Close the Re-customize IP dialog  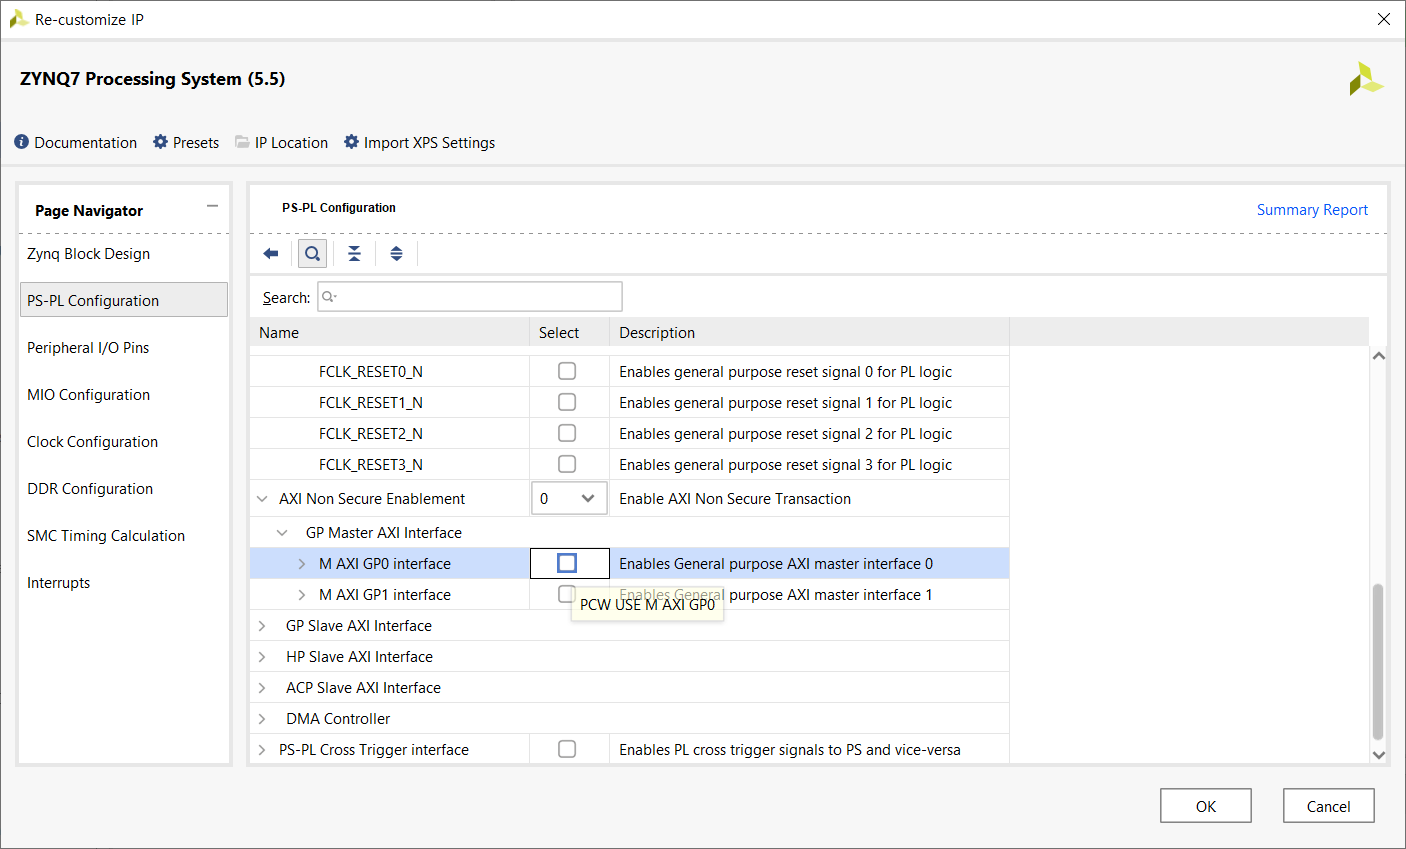pyautogui.click(x=1384, y=19)
